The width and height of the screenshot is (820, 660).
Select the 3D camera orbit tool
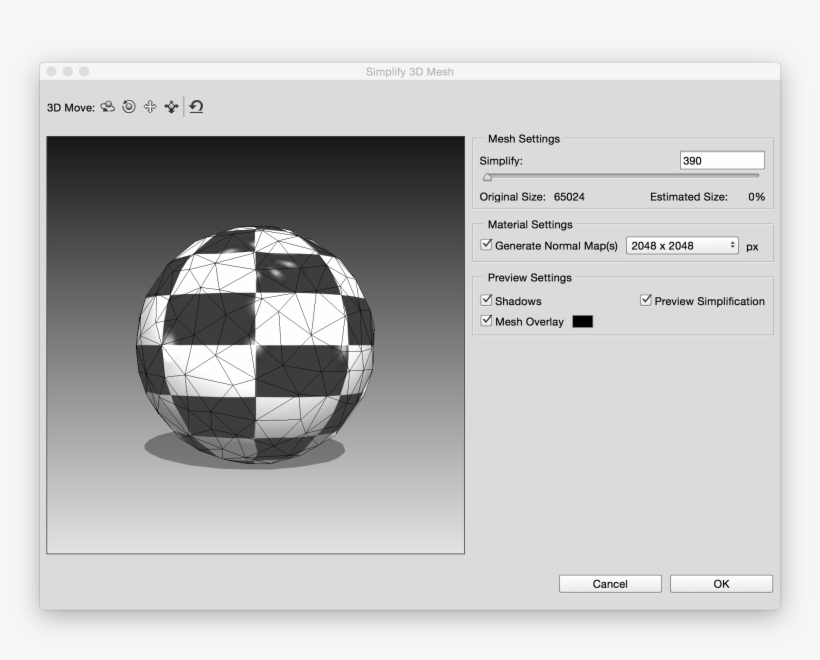(x=108, y=107)
